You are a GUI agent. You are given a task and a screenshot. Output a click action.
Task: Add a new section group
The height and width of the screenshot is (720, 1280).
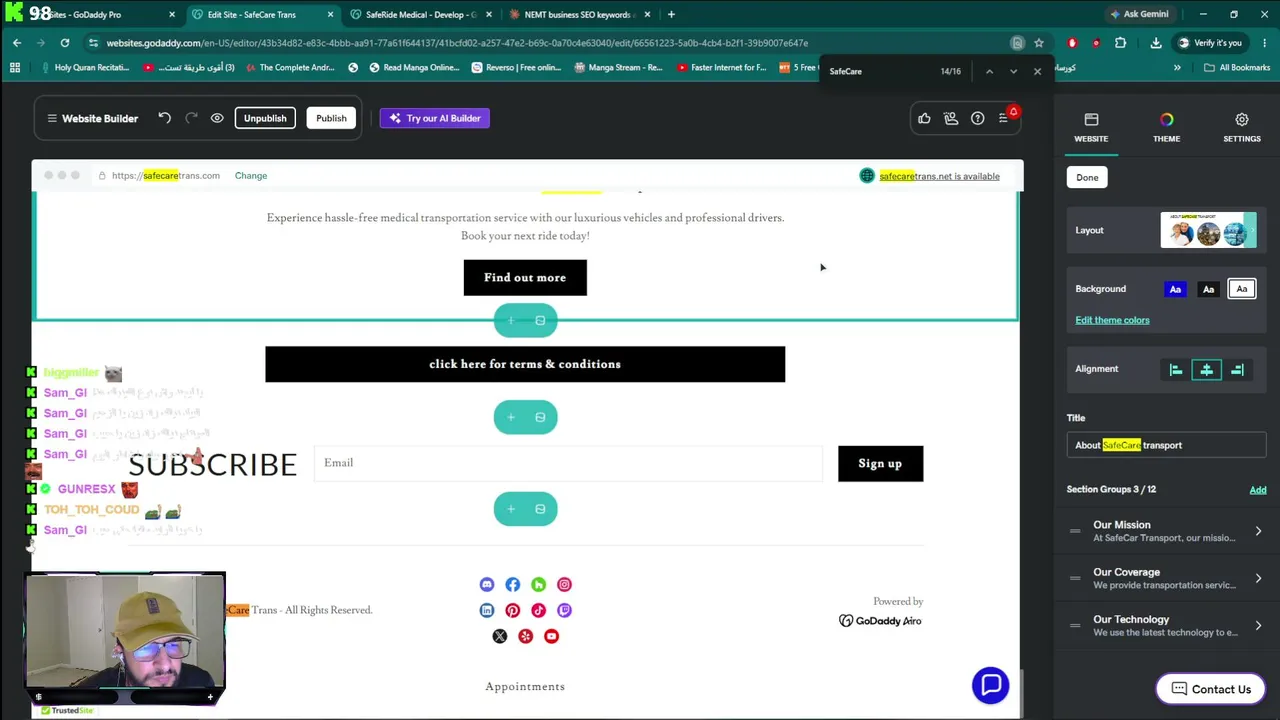1258,490
